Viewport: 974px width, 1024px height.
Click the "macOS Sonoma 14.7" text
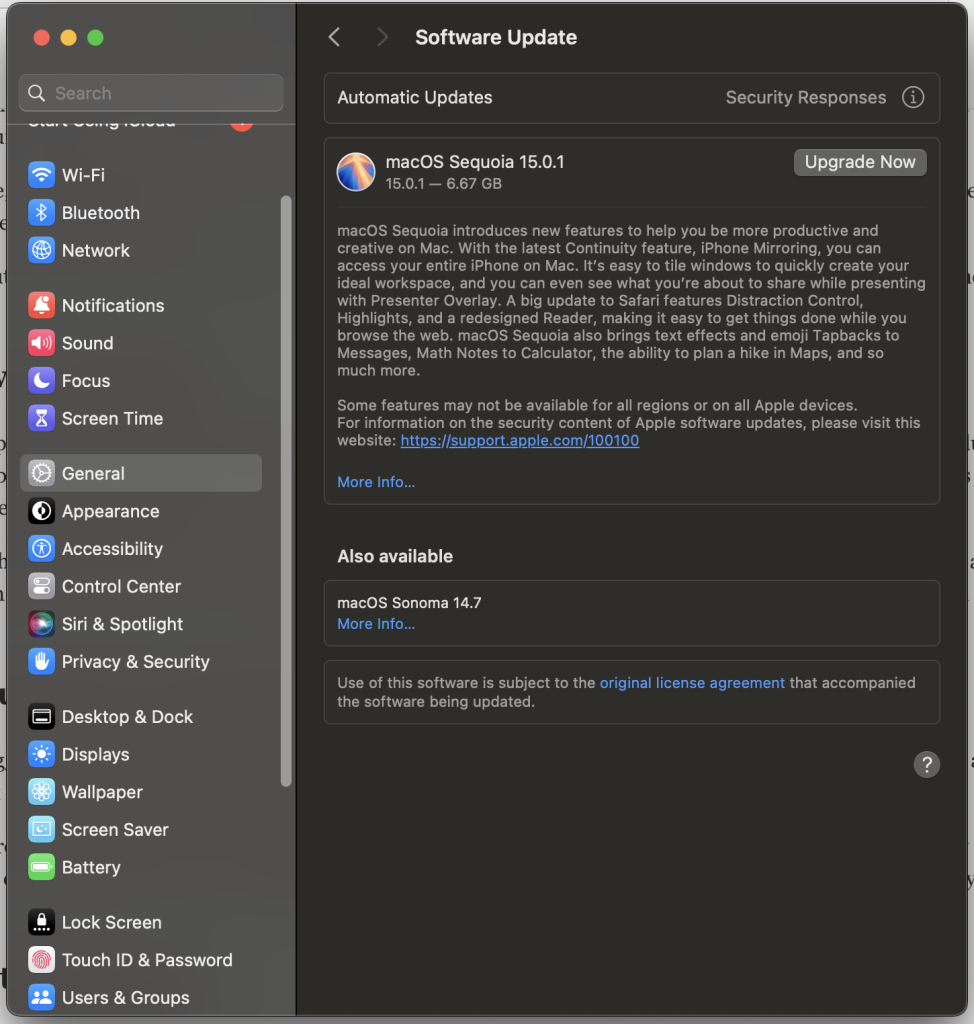tap(410, 603)
